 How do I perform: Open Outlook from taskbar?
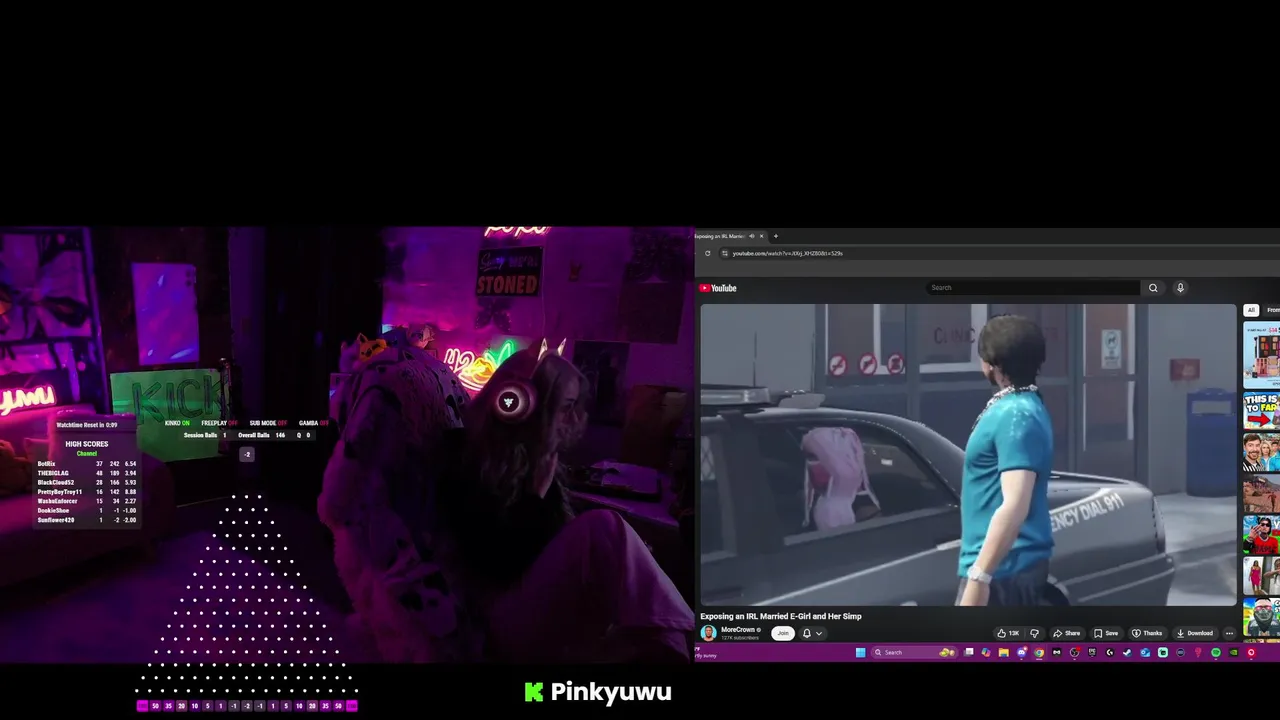click(1145, 652)
